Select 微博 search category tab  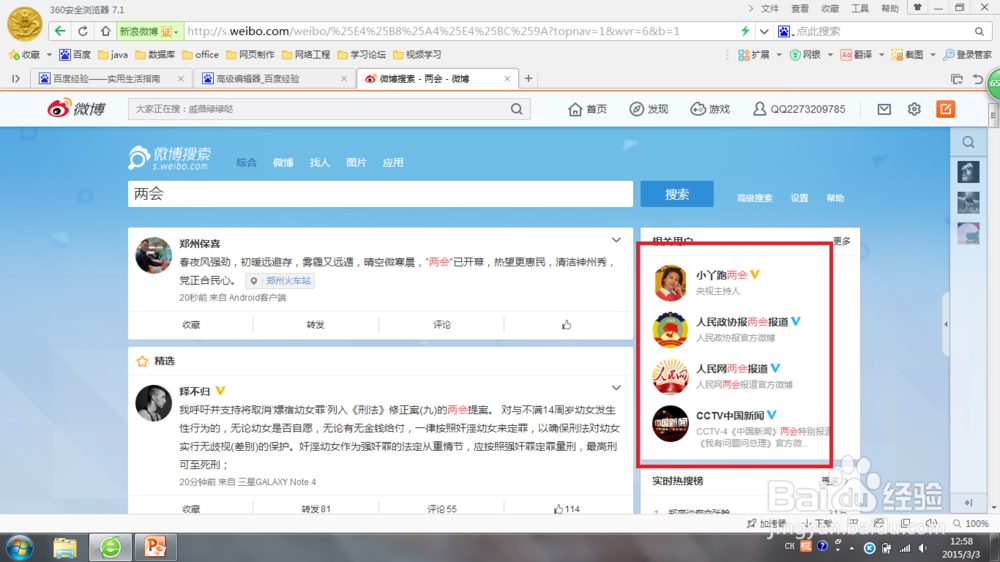point(283,163)
